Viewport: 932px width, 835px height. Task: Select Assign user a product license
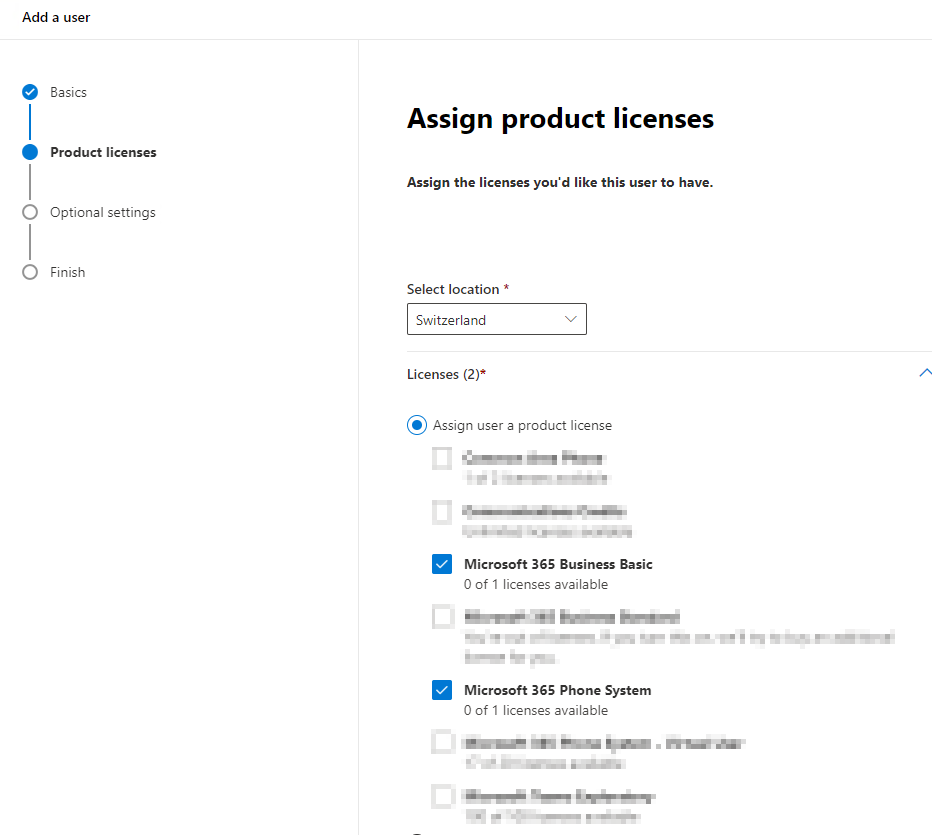tap(417, 425)
